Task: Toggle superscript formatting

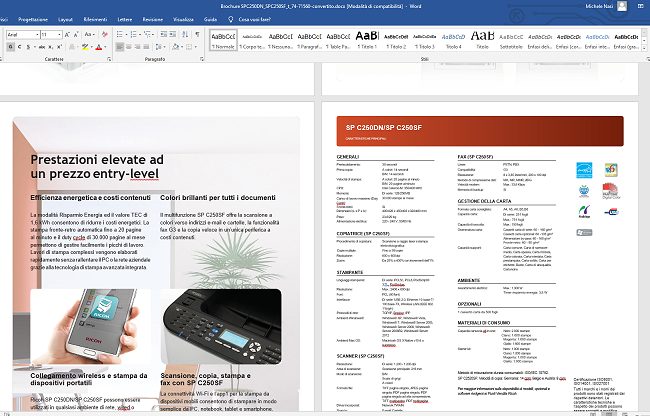Action: [59, 47]
